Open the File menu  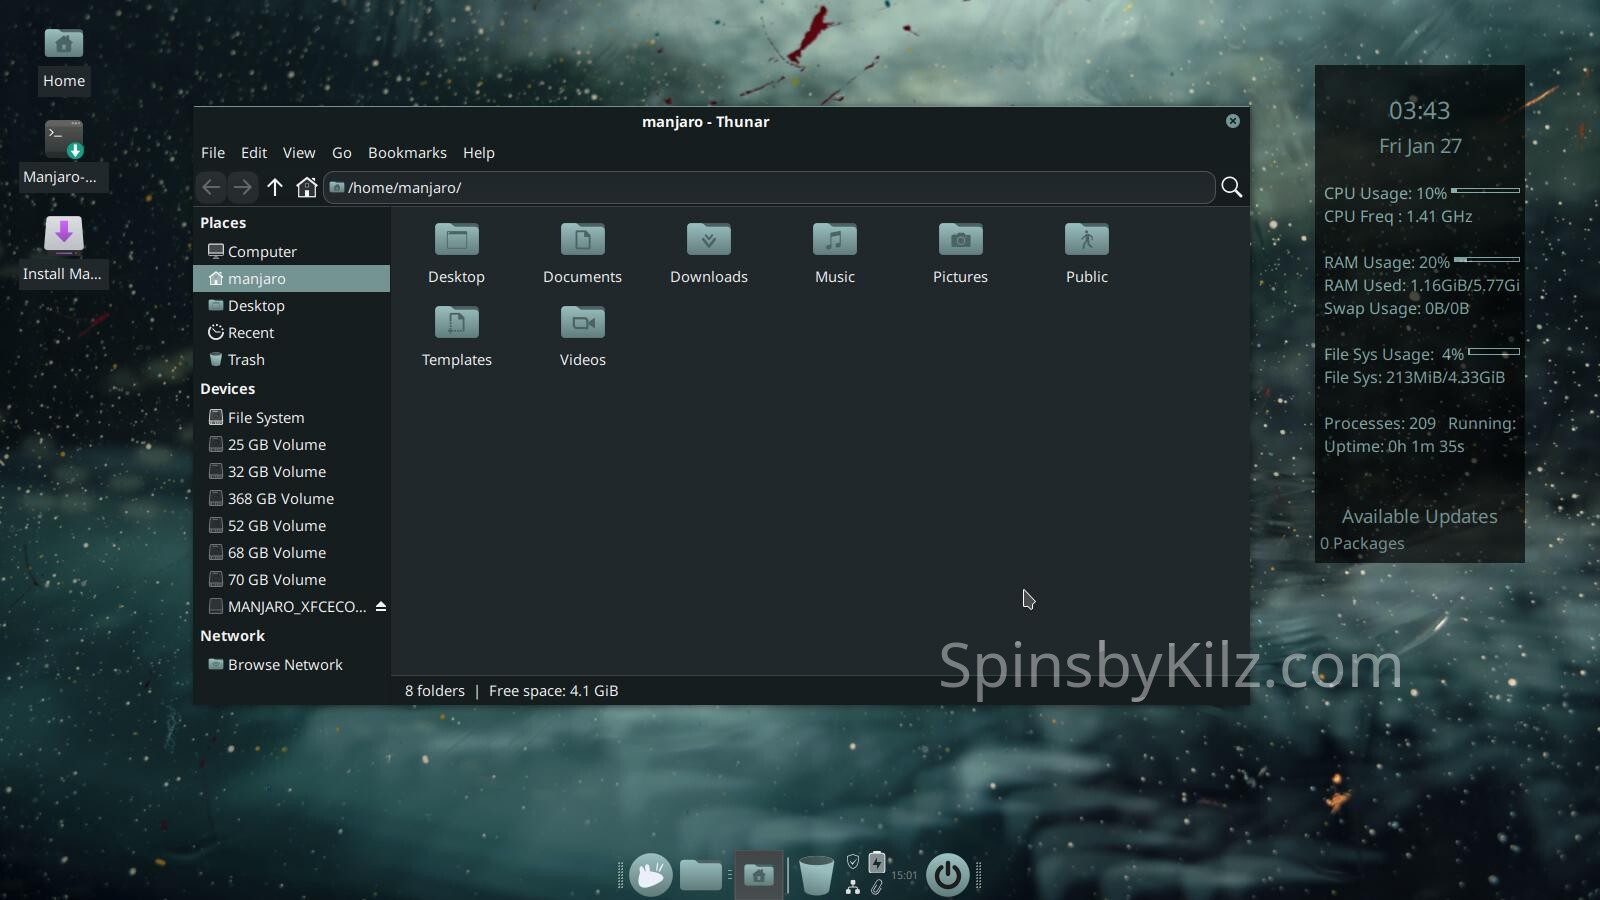click(x=213, y=153)
